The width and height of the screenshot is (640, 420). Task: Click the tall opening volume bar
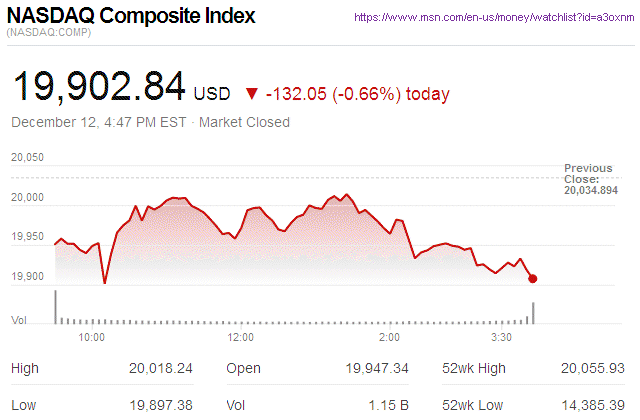(55, 307)
